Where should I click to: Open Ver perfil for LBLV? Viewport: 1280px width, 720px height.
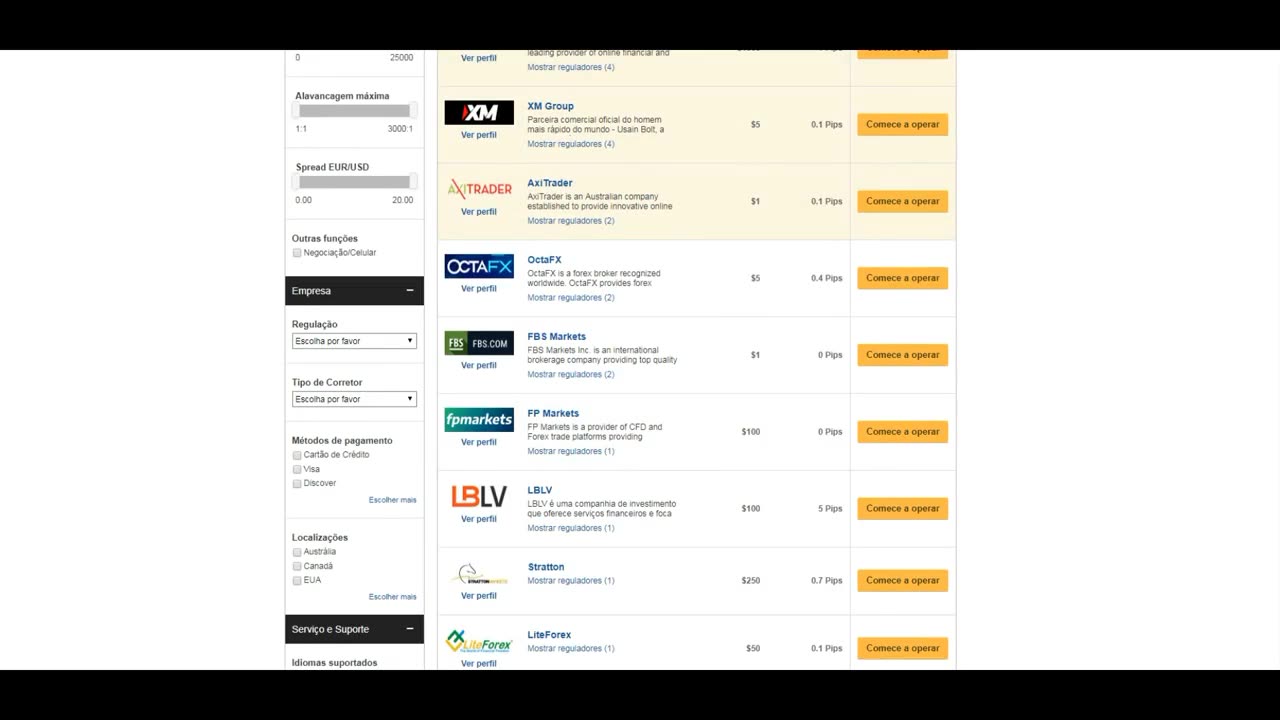(x=479, y=519)
